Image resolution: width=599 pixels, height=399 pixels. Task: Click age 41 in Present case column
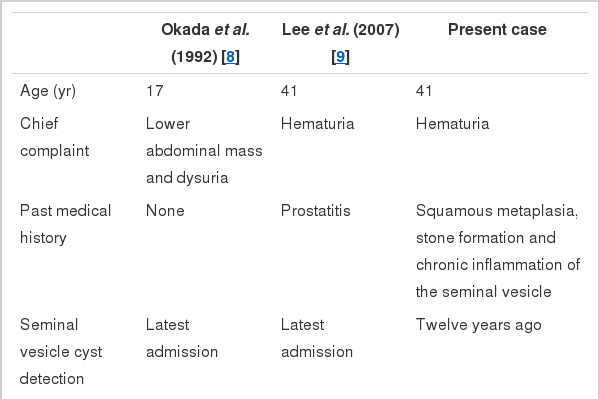[424, 91]
